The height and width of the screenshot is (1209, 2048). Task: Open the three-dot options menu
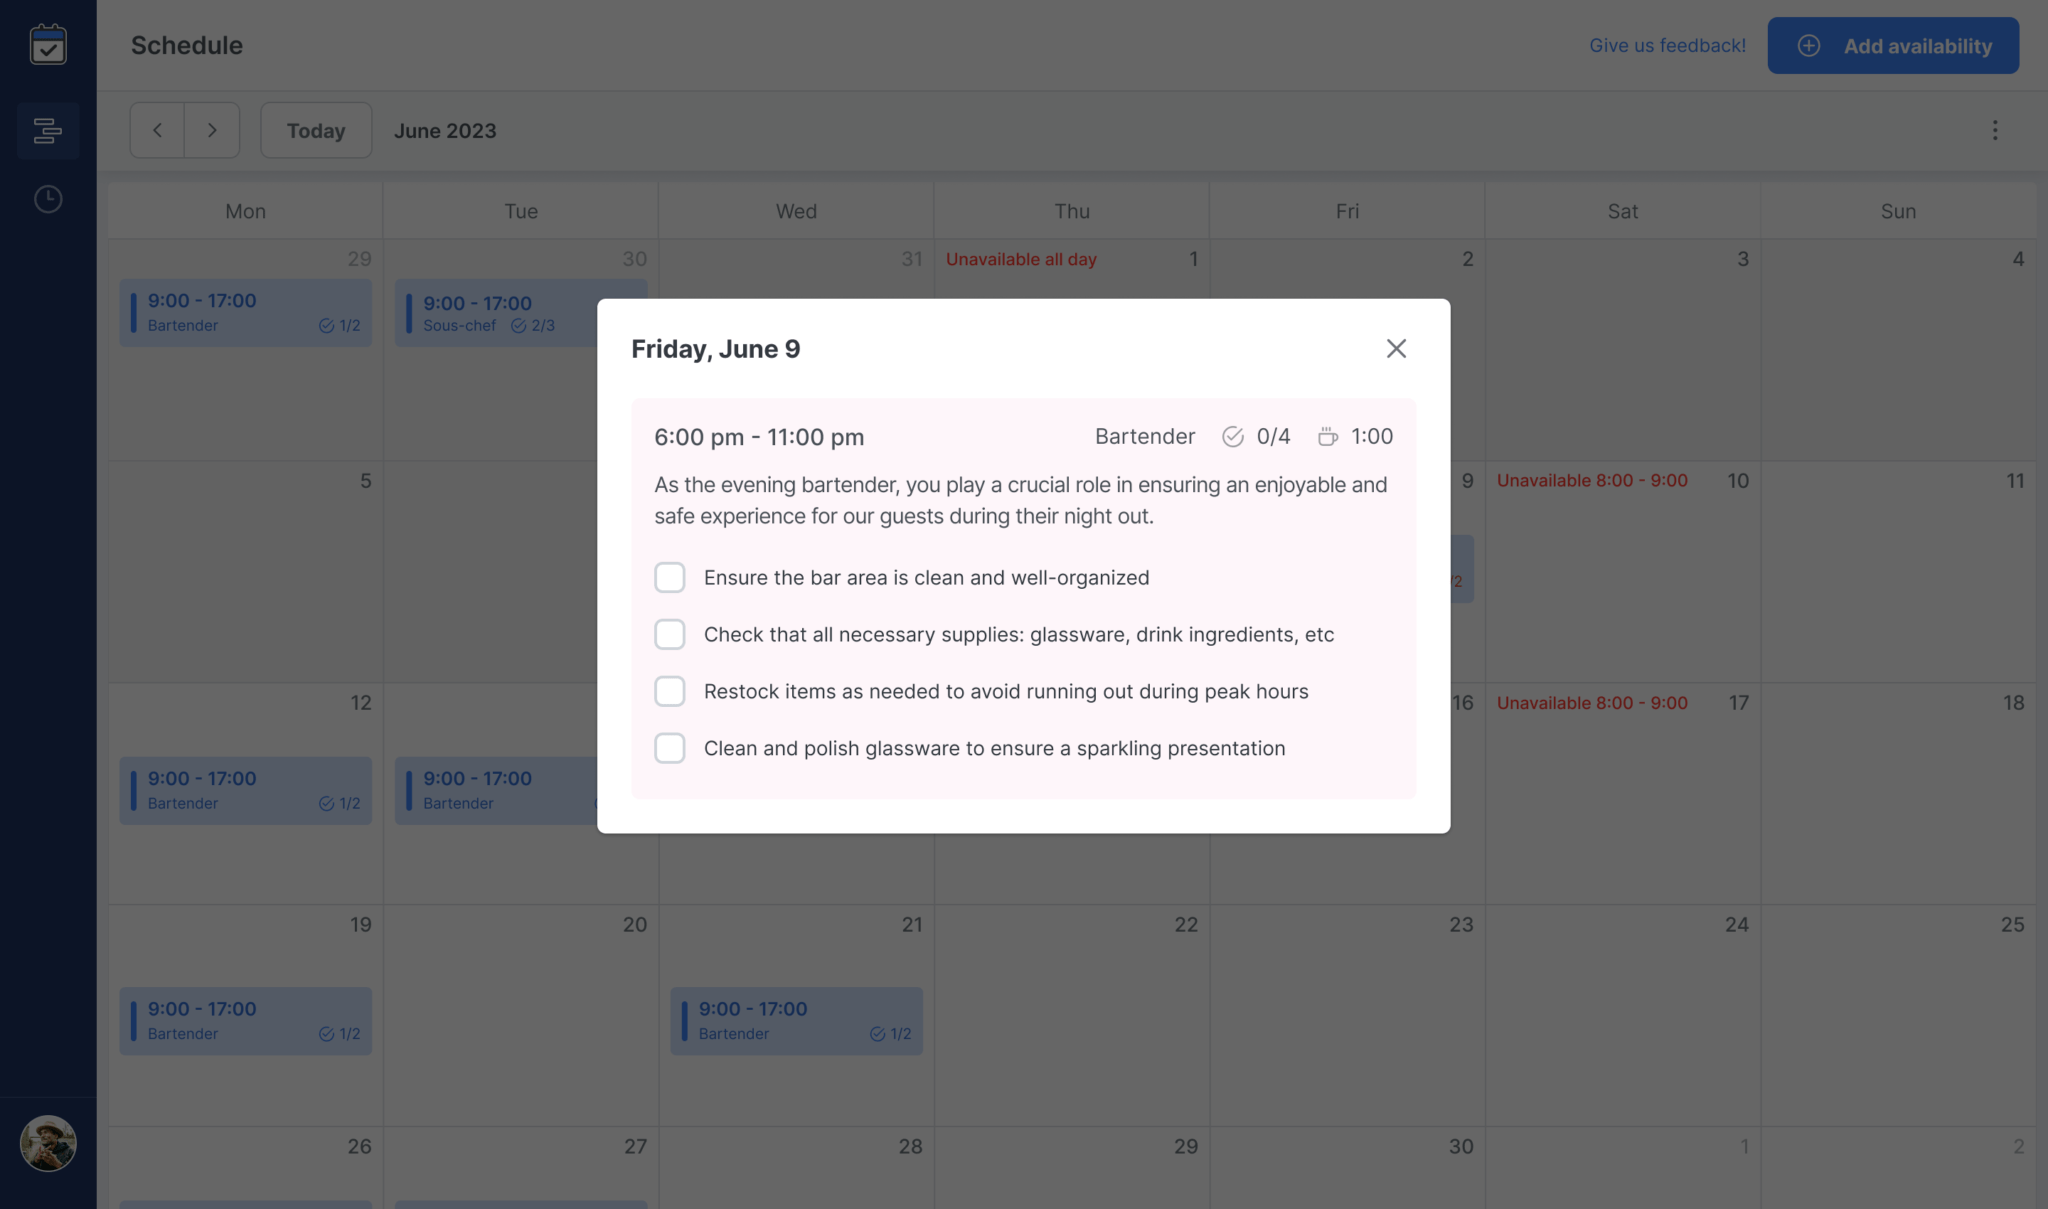click(x=1995, y=130)
